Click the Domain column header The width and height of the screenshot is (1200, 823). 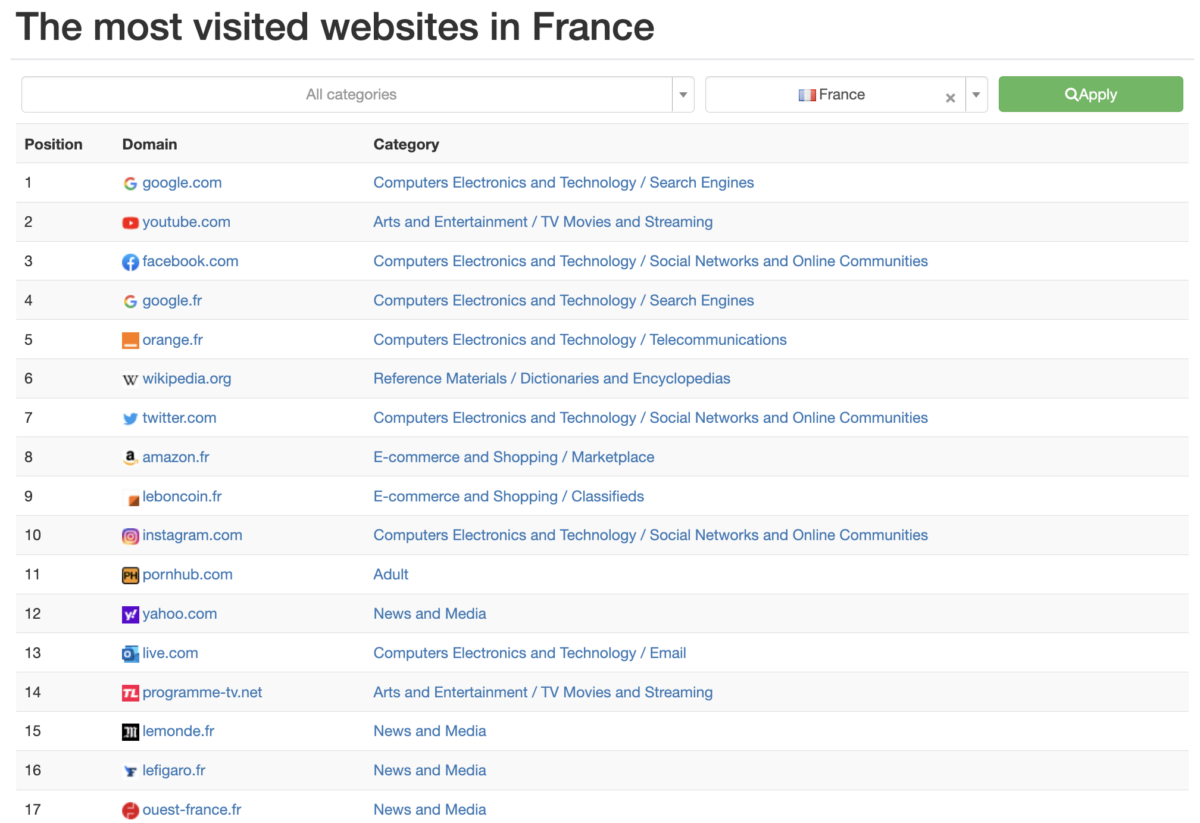pos(150,144)
